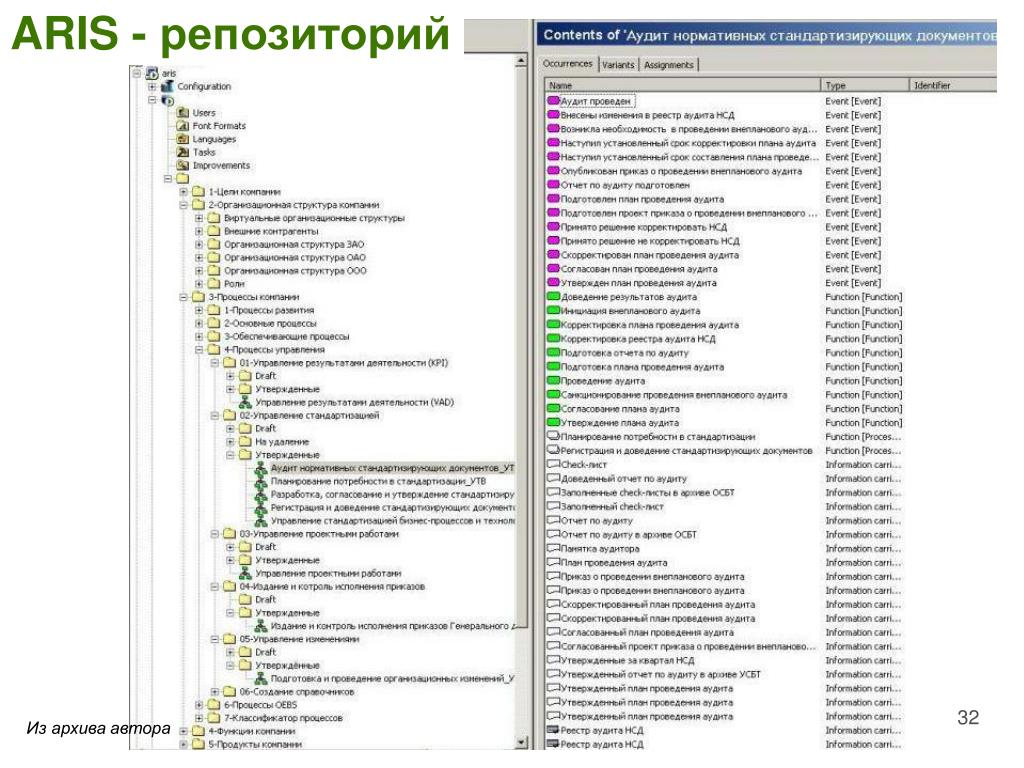This screenshot has height=768, width=1024.
Task: Select model icon Подготовка и проведение организационных изменений
Action: point(261,679)
